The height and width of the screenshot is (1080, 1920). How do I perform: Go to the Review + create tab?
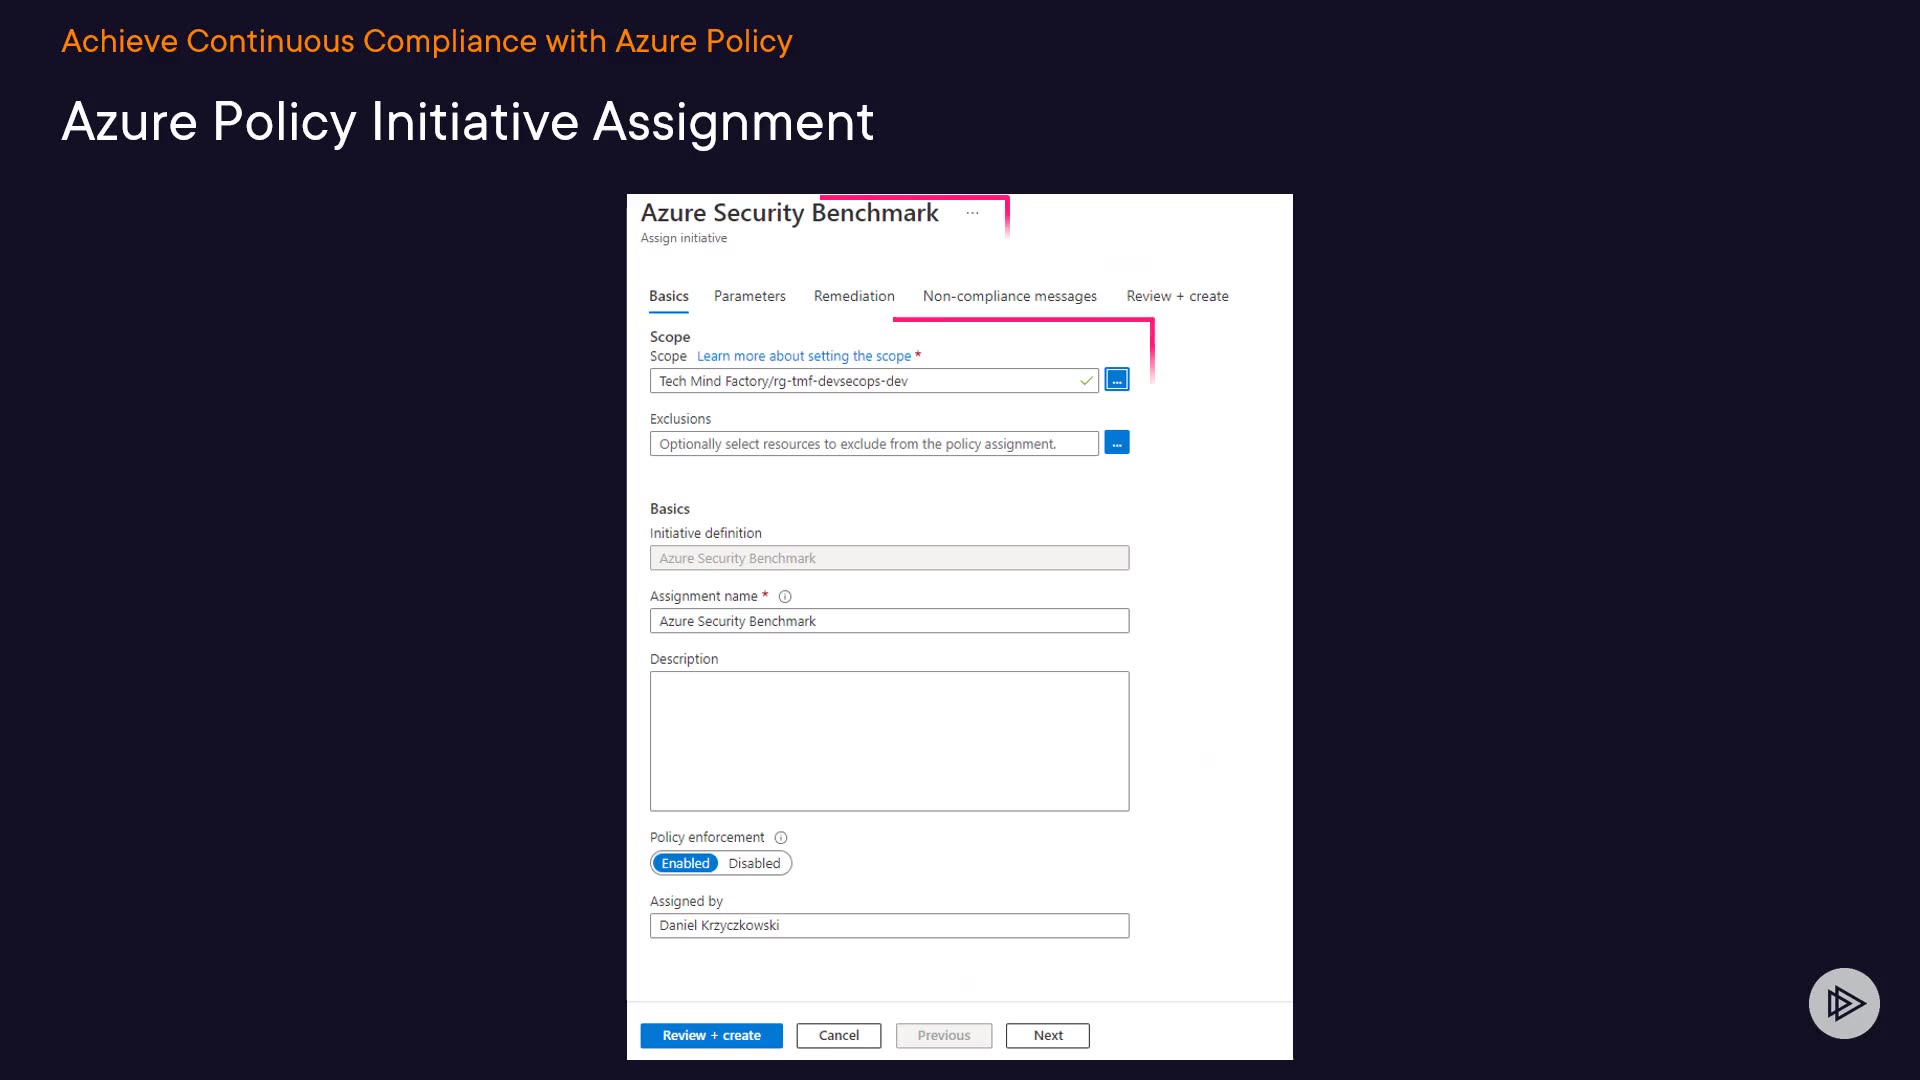pyautogui.click(x=1177, y=296)
